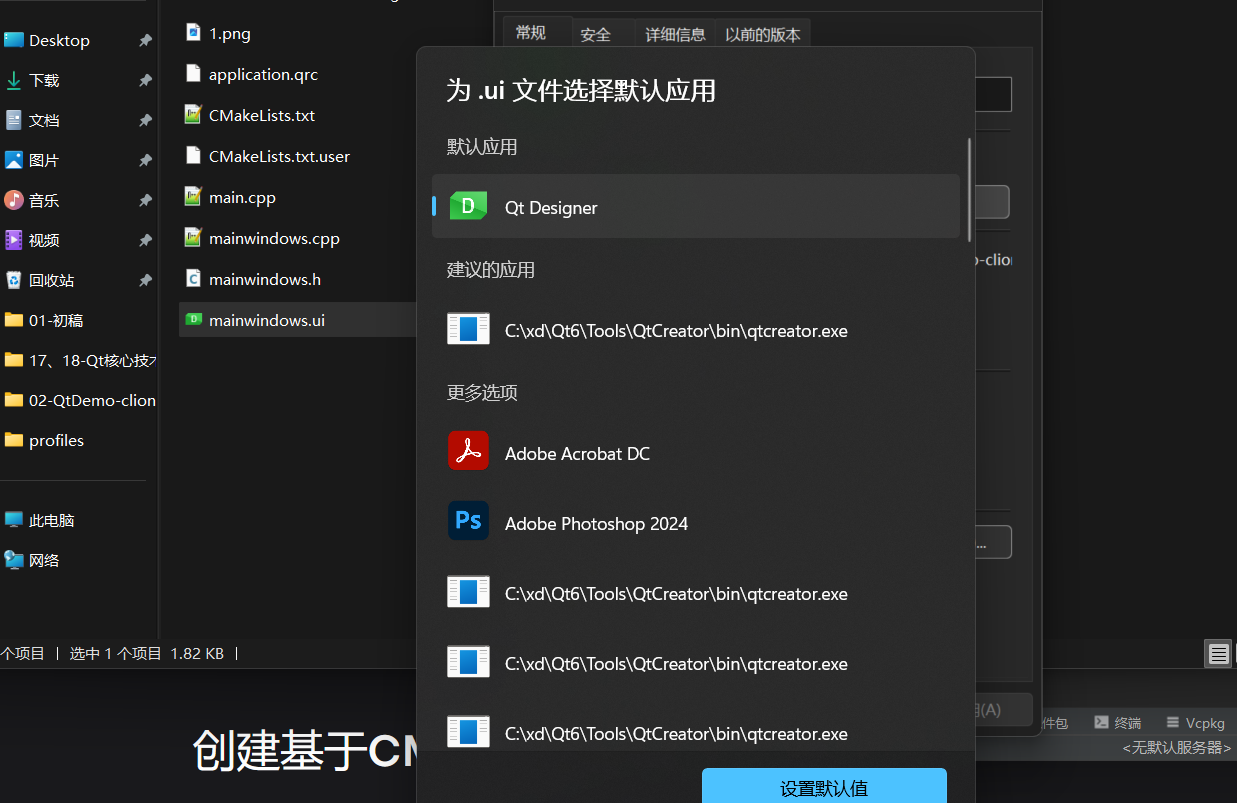1237x803 pixels.
Task: Click the pin icon next to 音乐
Action: (x=145, y=200)
